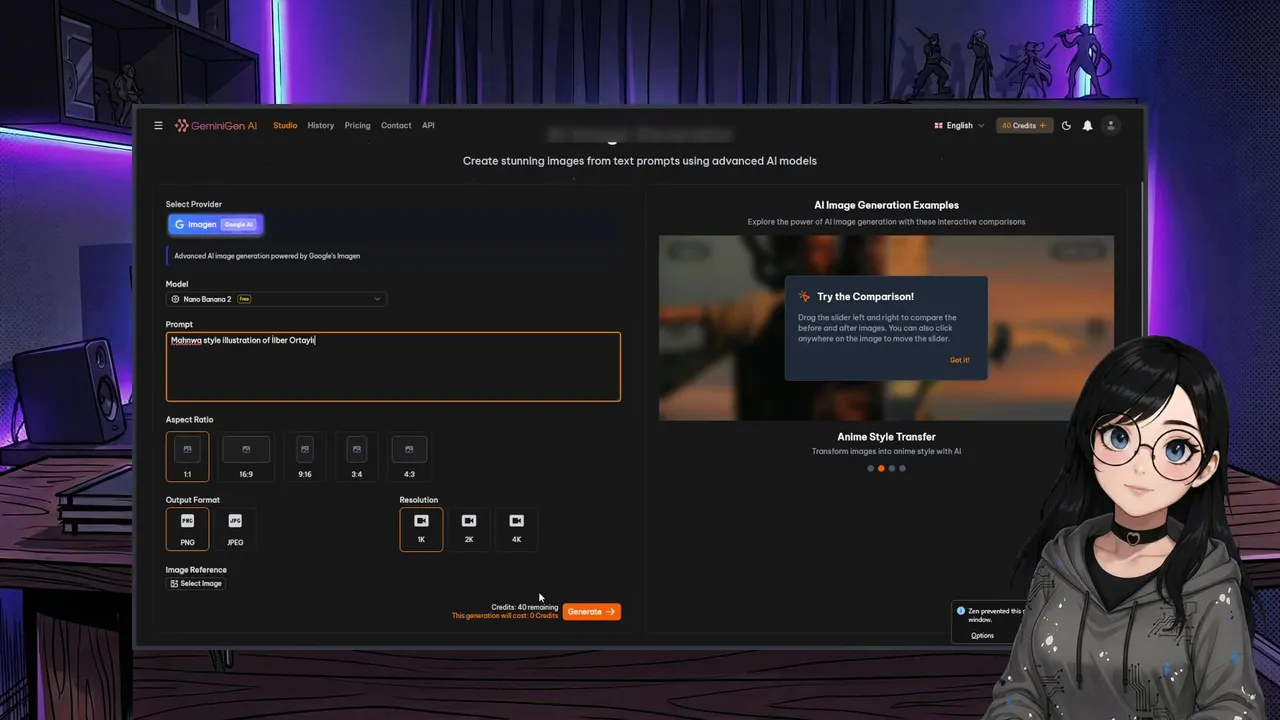The image size is (1280, 720).
Task: Click inside the Prompt text box
Action: click(x=393, y=367)
